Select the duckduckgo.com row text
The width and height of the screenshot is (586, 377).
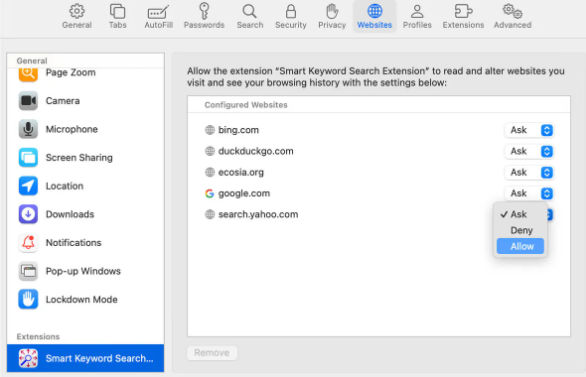point(256,151)
